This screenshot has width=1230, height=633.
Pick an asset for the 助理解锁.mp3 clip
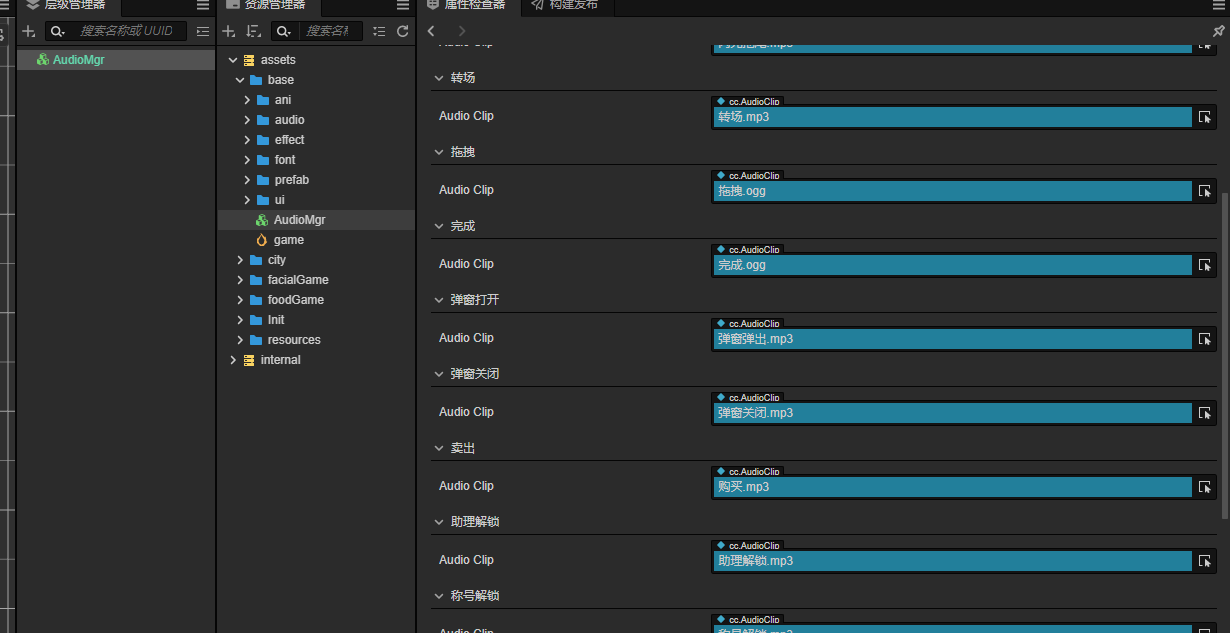tap(1205, 561)
